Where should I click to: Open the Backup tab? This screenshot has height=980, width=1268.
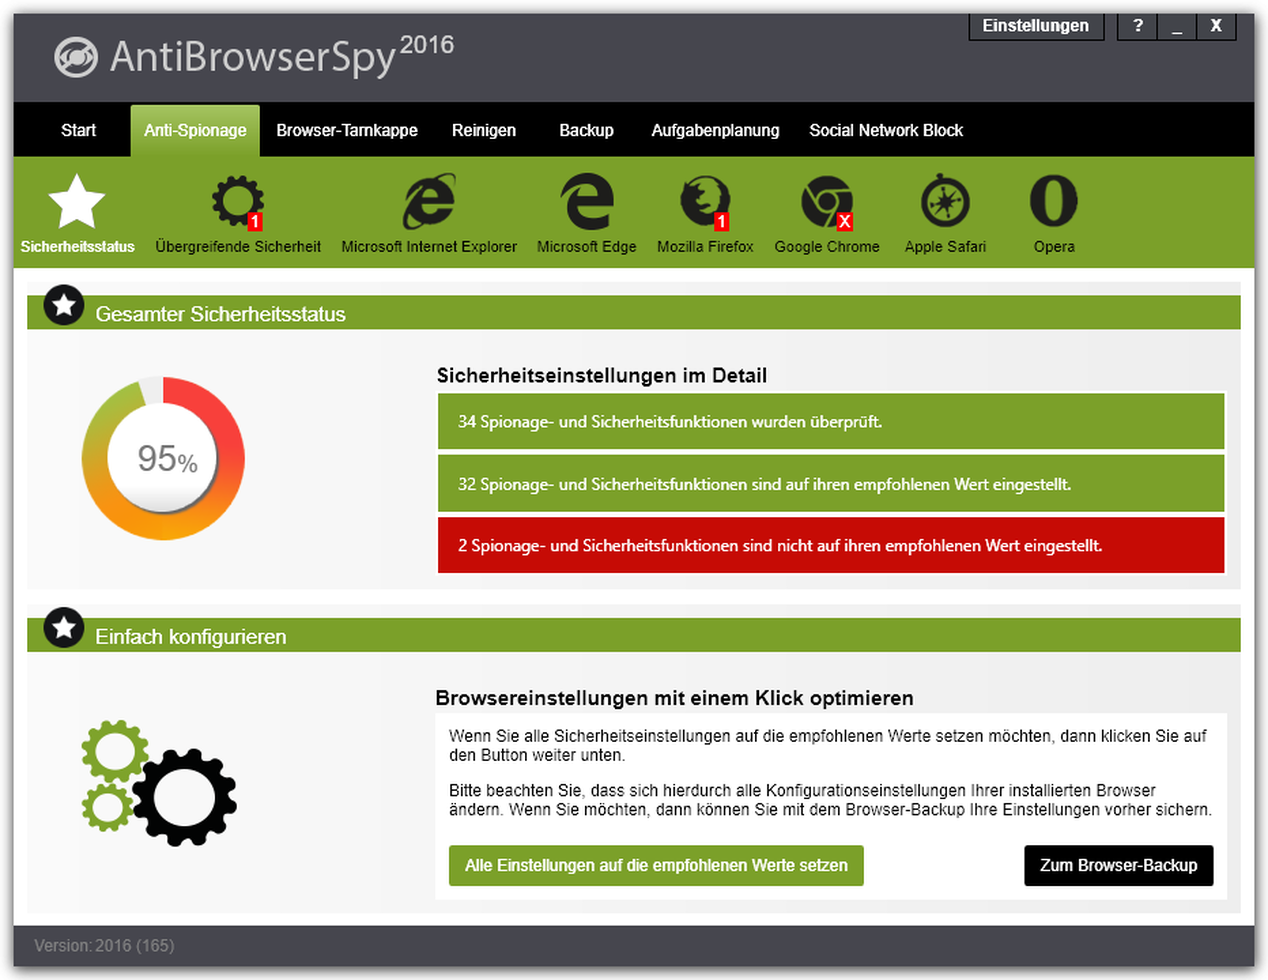(586, 130)
